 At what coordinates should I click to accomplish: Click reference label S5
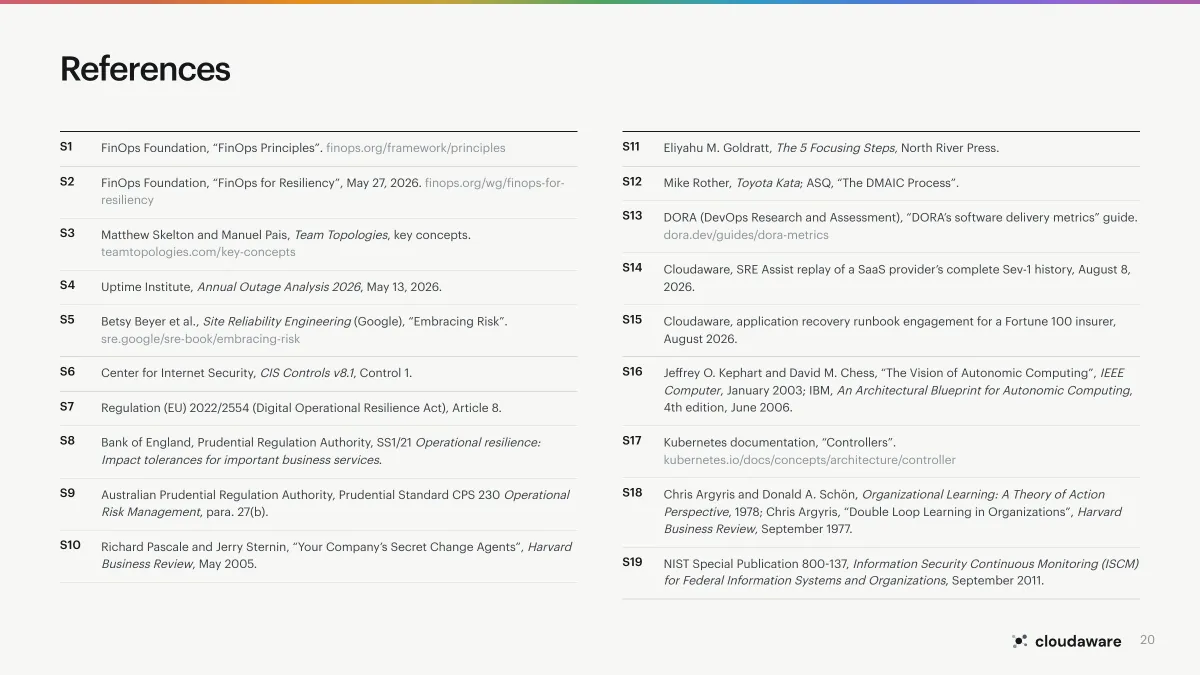click(x=67, y=320)
